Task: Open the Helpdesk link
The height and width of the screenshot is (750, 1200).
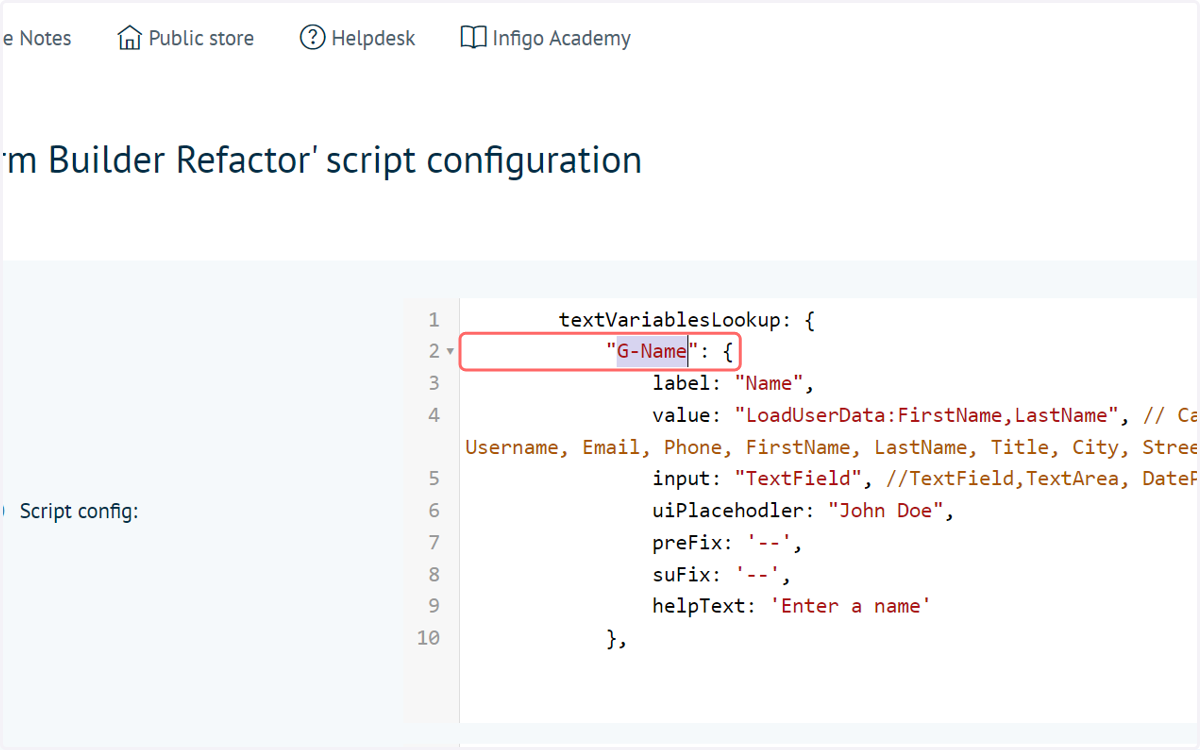Action: point(358,38)
